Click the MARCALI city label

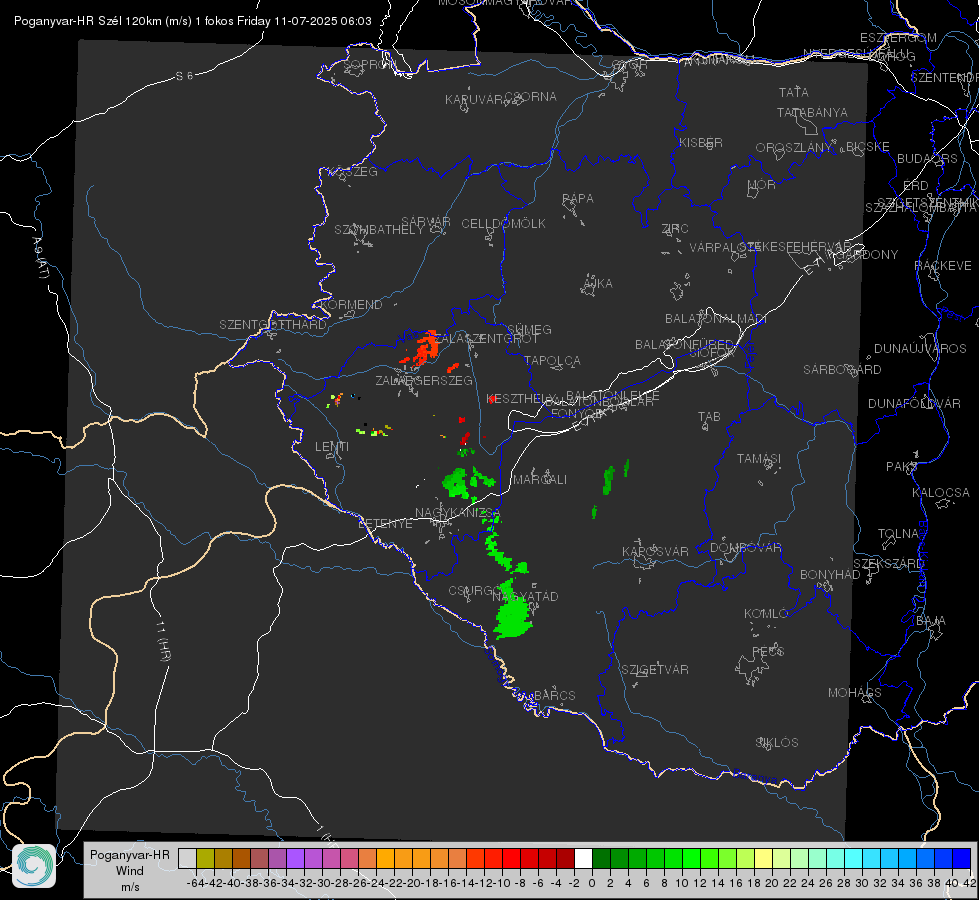[540, 480]
